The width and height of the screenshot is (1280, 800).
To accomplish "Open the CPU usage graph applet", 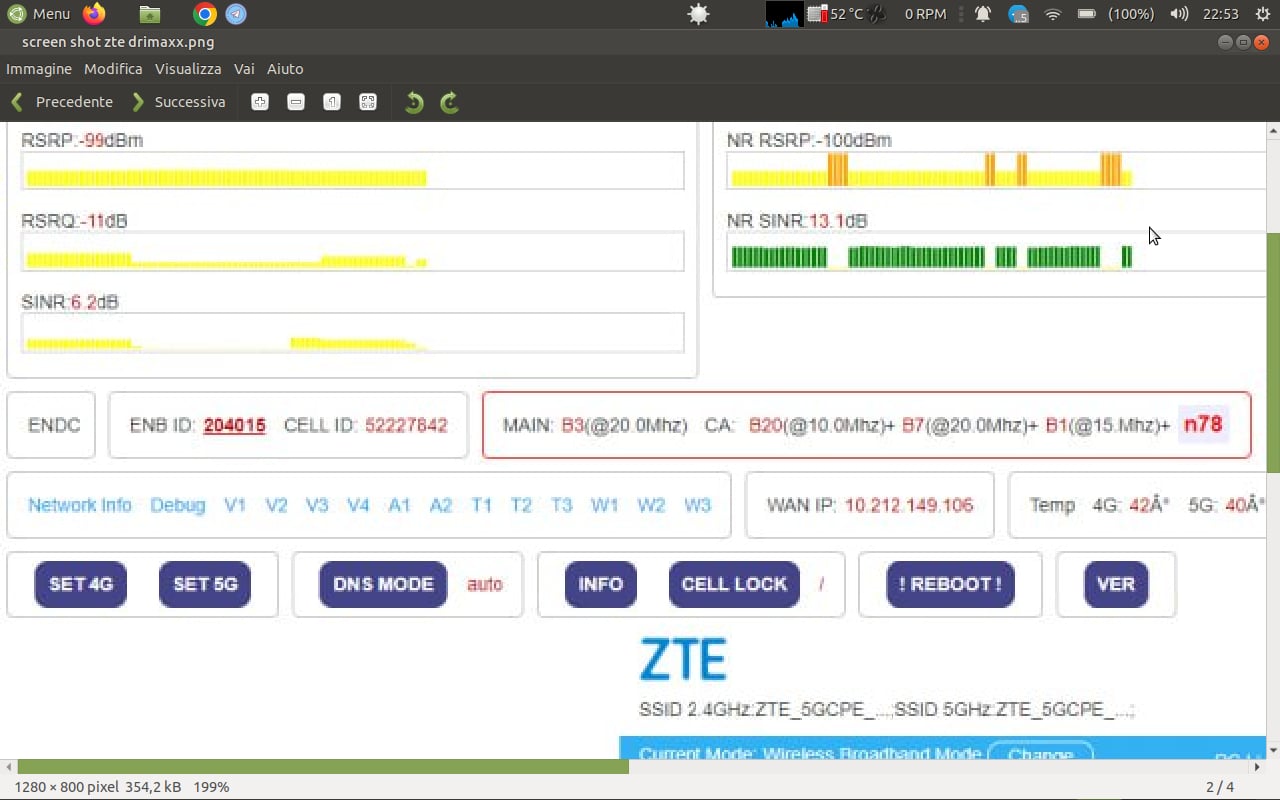I will coord(784,14).
